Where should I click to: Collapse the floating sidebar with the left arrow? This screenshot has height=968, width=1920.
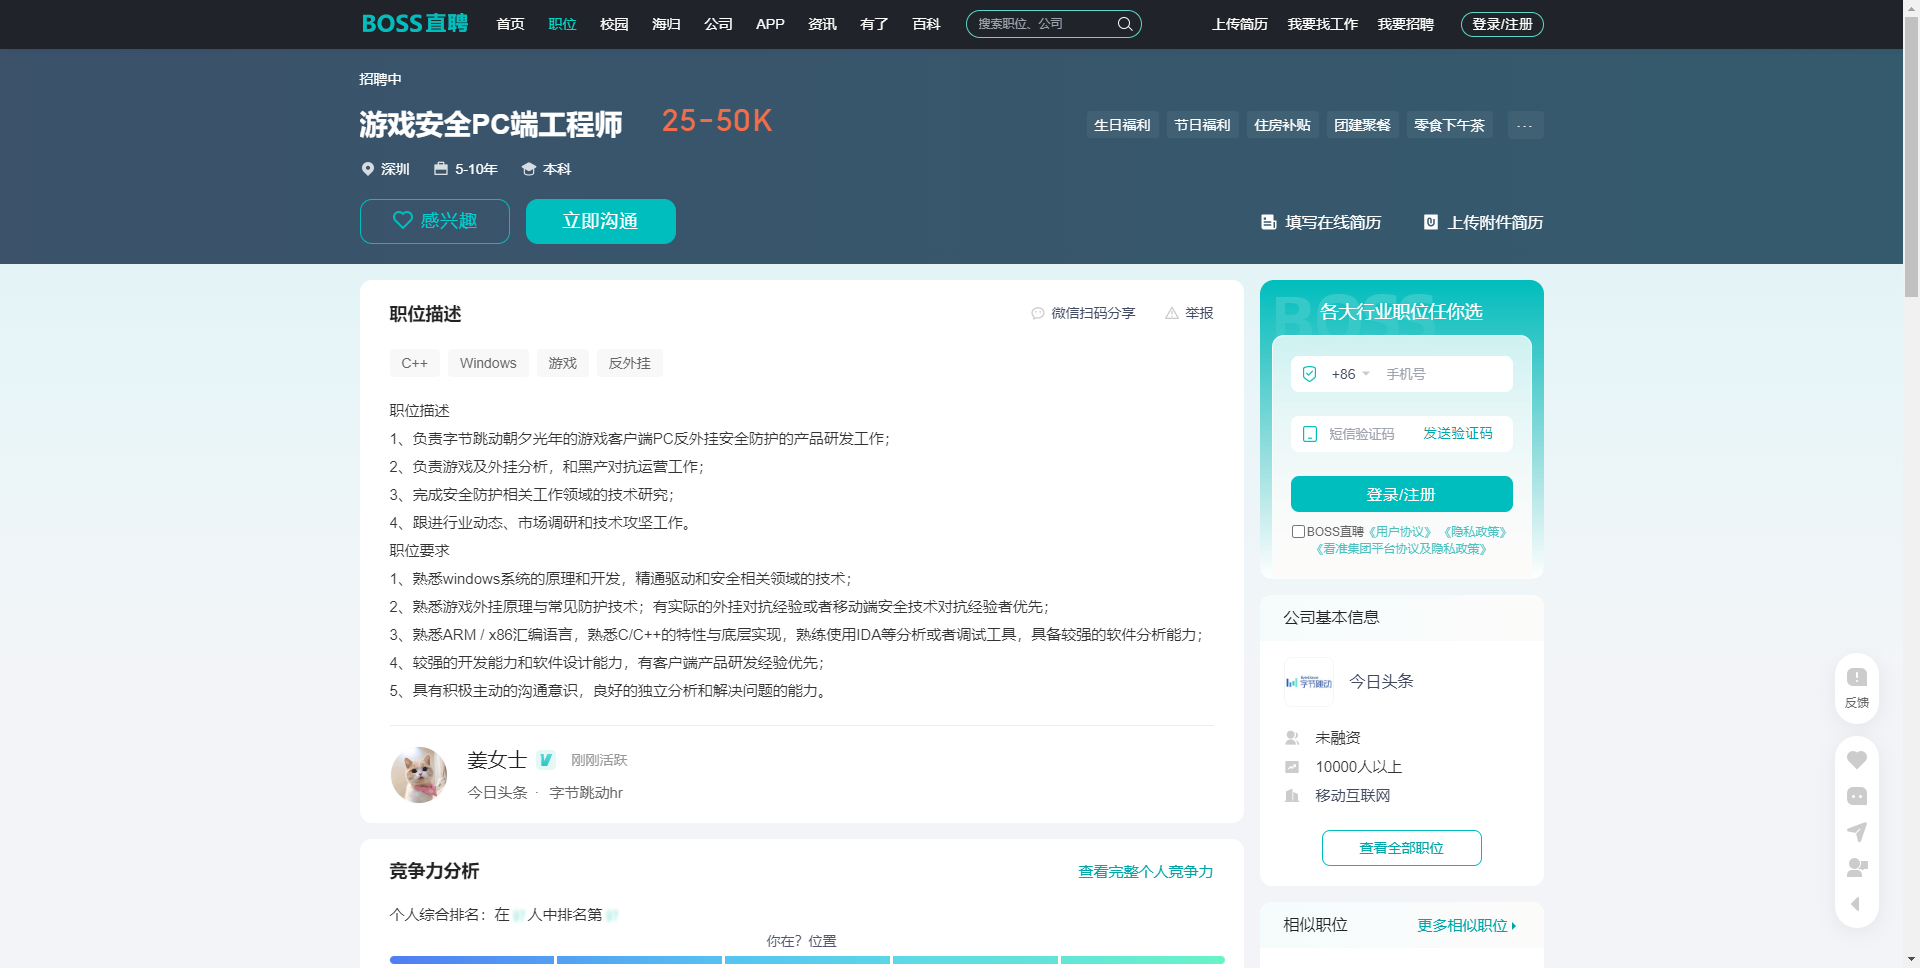click(x=1856, y=904)
